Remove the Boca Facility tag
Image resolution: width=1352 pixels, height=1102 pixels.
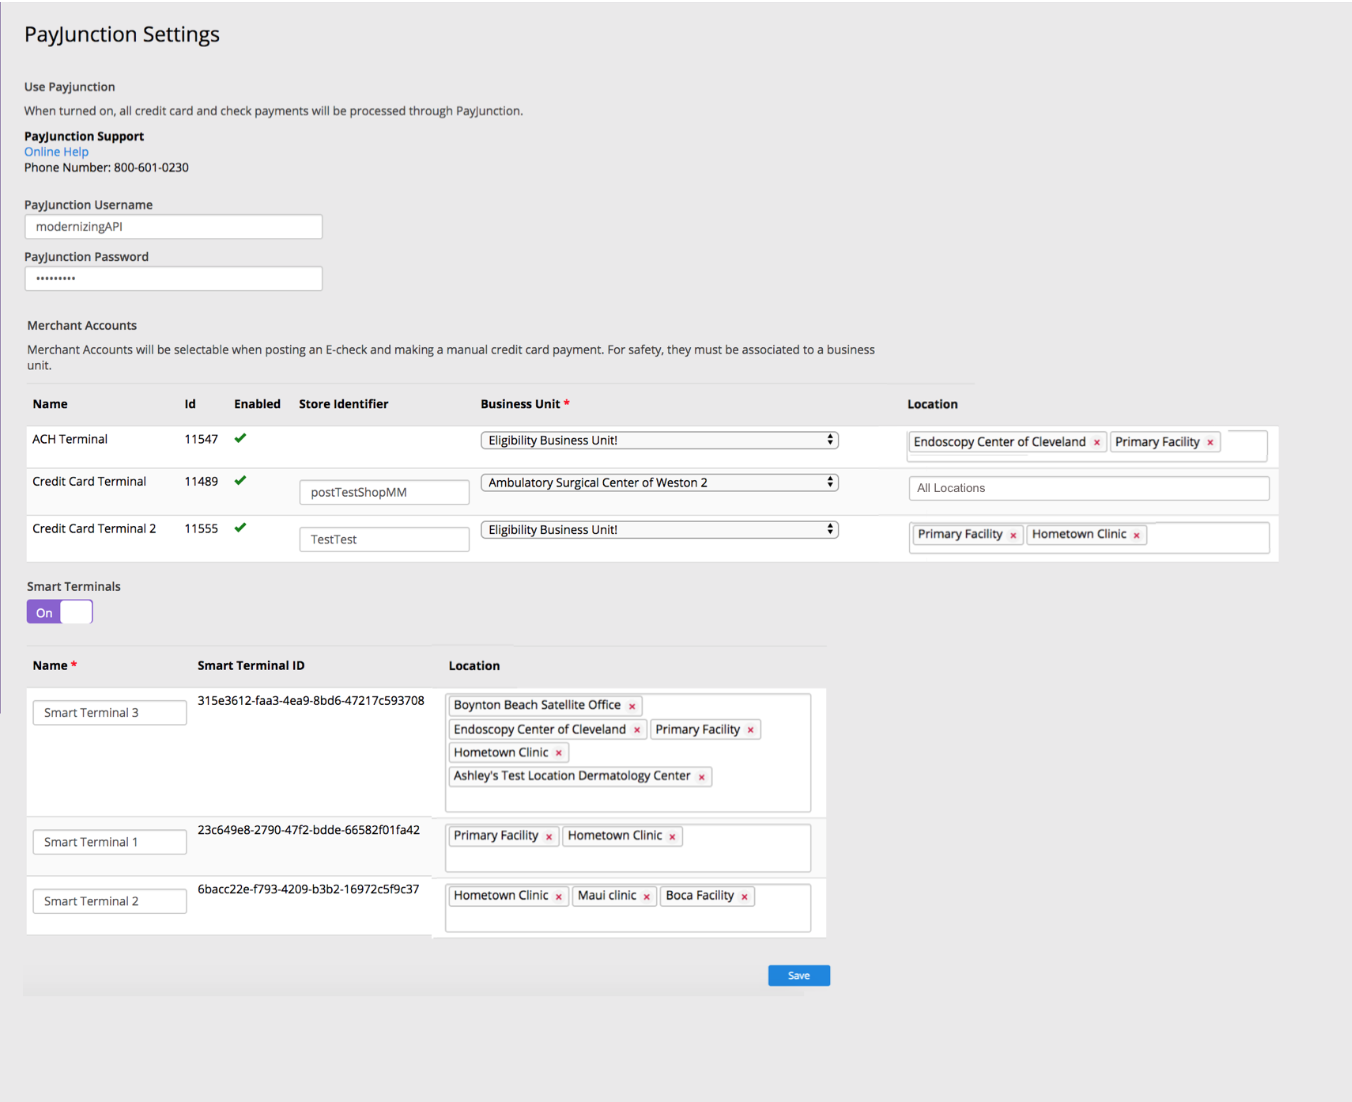[x=744, y=897]
